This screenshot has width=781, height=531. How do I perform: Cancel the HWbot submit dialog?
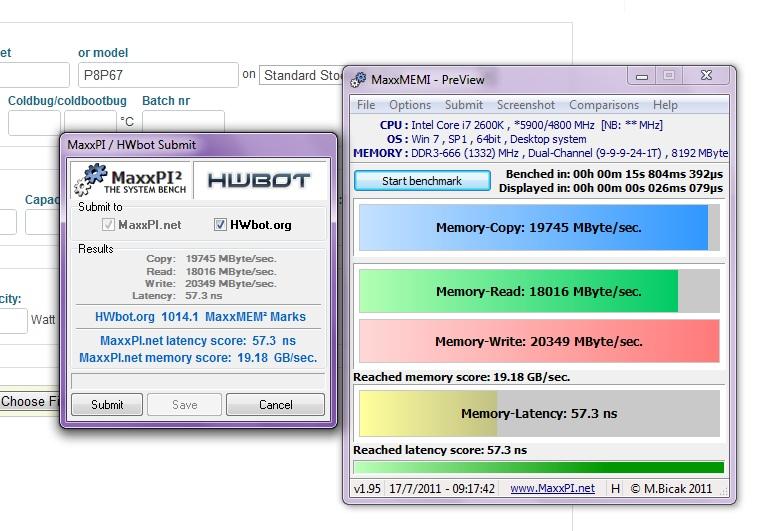(x=275, y=404)
